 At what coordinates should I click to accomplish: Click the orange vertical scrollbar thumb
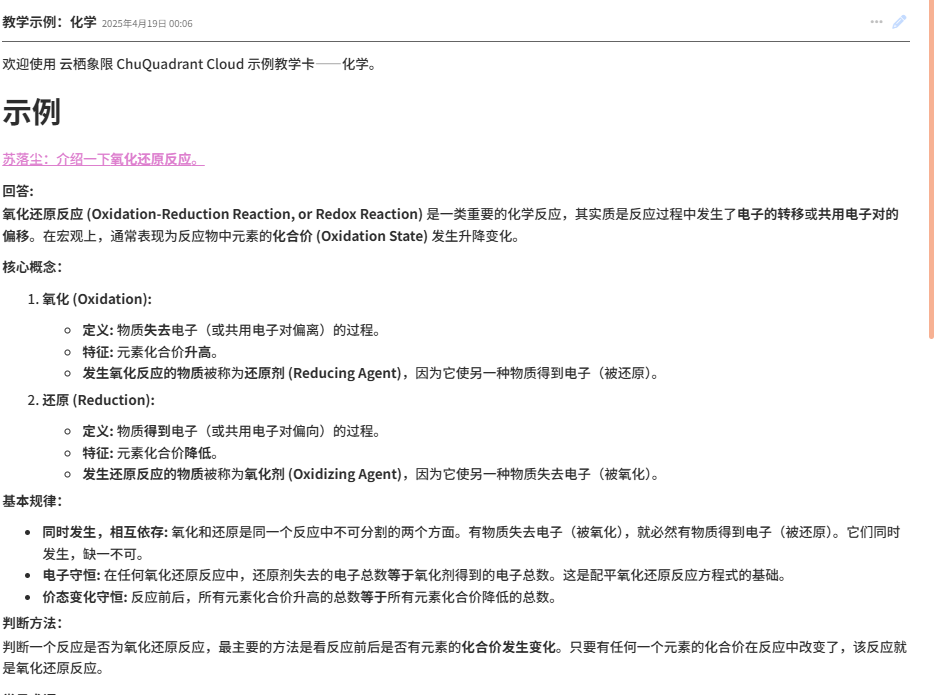932,170
